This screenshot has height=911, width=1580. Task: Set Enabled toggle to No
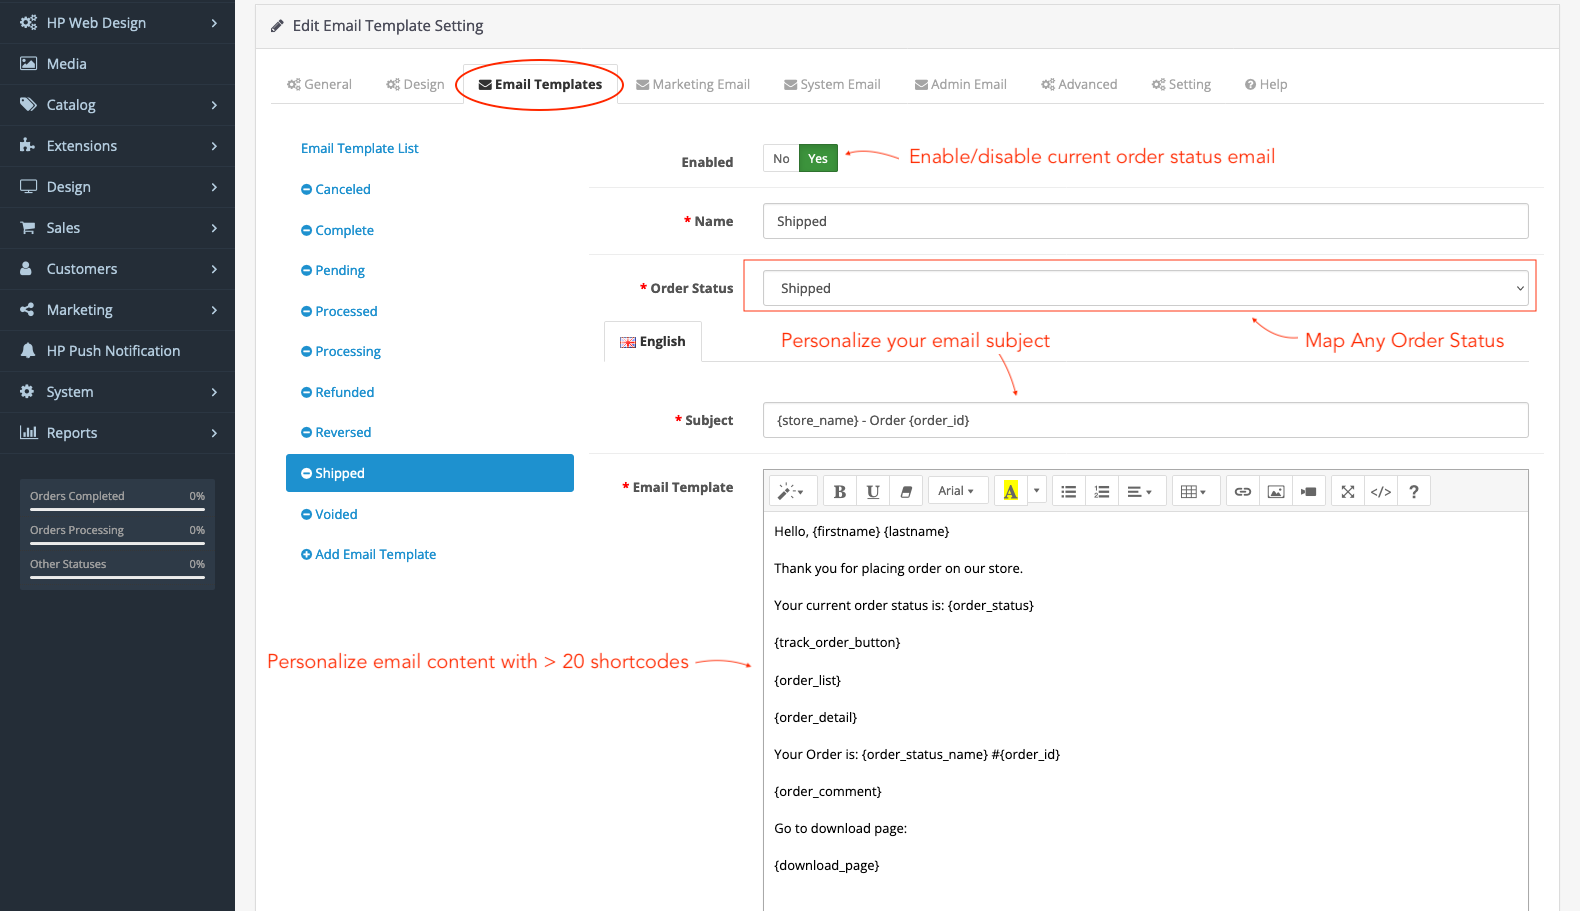click(781, 159)
